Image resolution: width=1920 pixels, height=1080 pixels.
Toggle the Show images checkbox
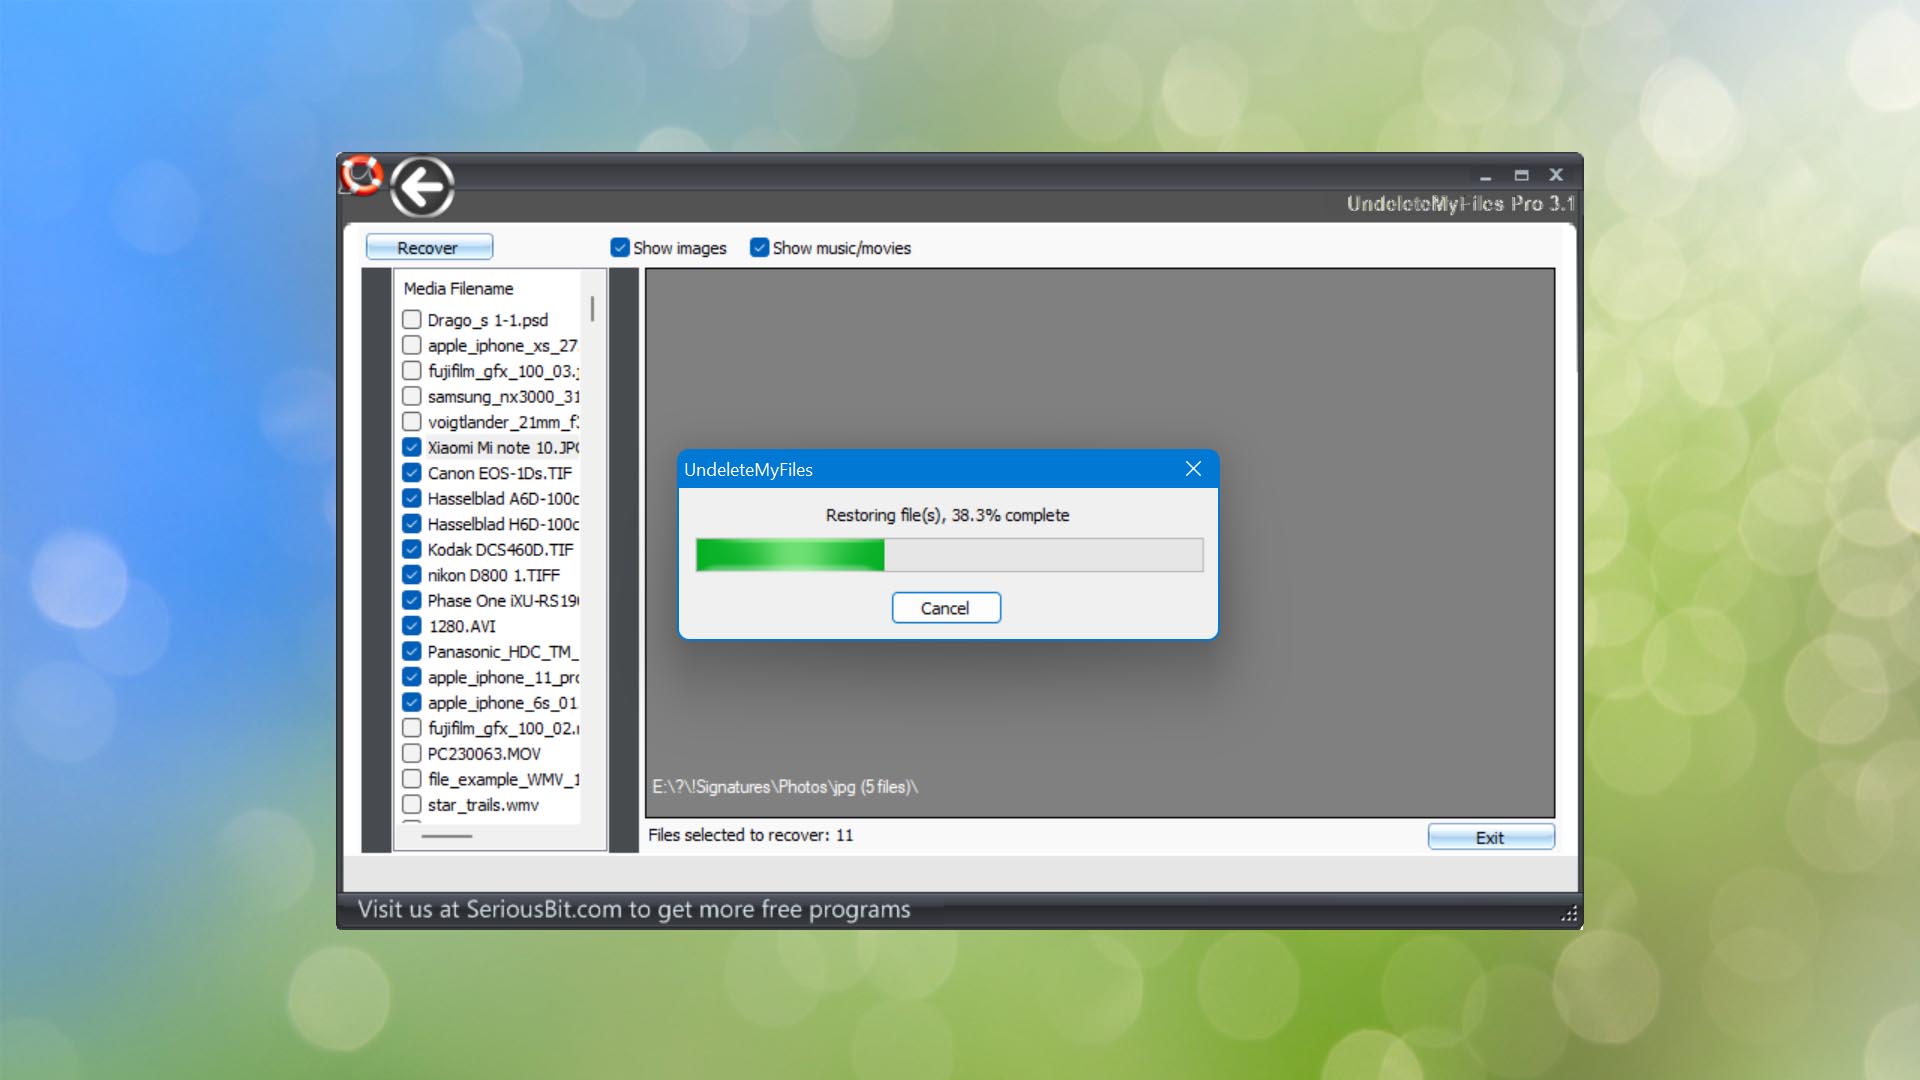[620, 248]
